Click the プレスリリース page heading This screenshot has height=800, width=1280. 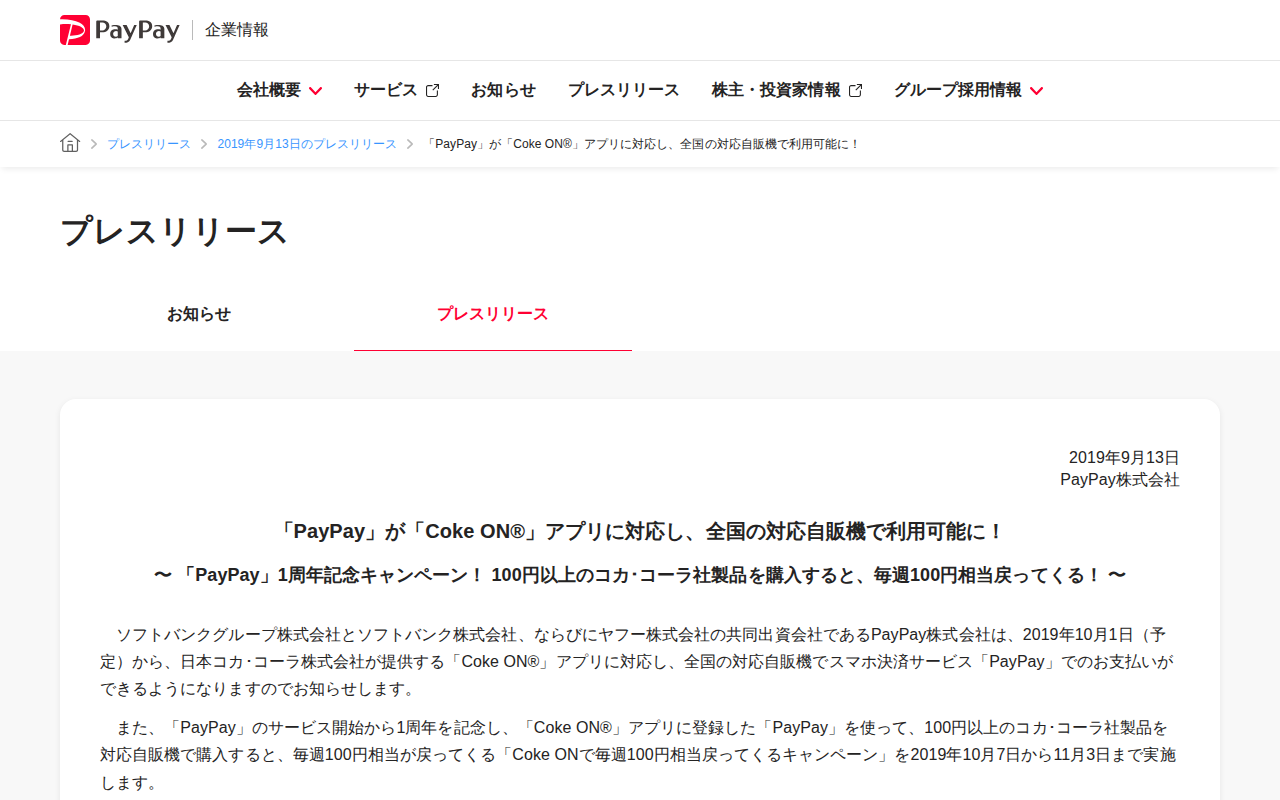tap(174, 232)
